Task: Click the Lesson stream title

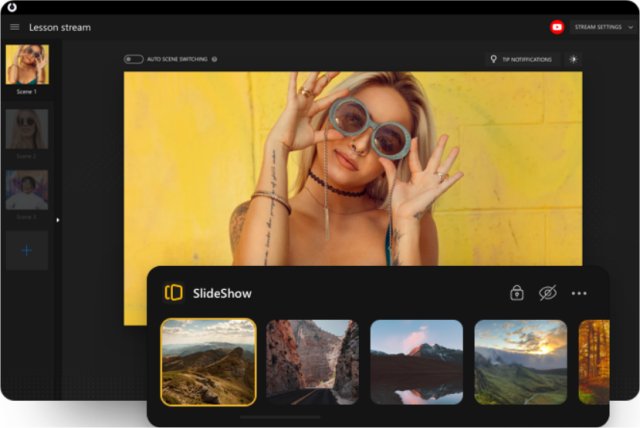Action: [60, 27]
